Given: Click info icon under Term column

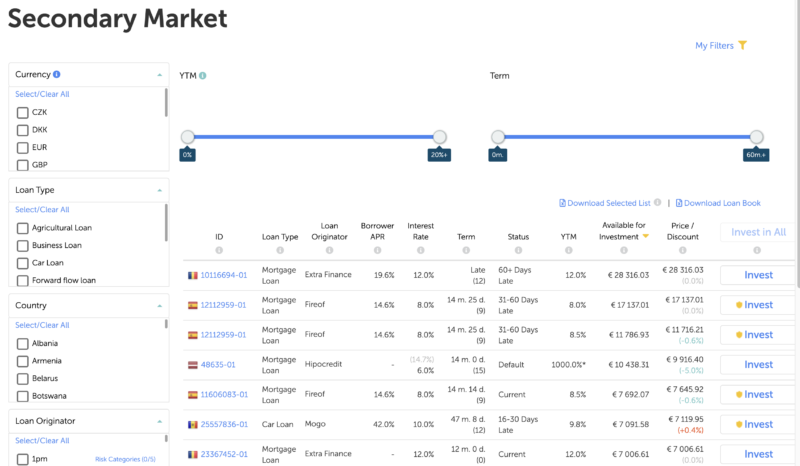Looking at the screenshot, I should [466, 250].
